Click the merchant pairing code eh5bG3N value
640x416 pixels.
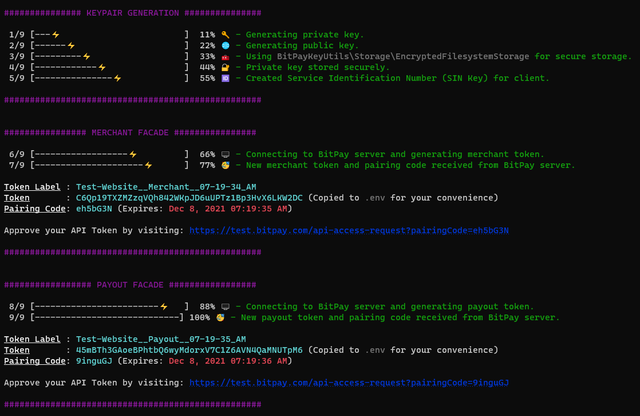click(94, 209)
